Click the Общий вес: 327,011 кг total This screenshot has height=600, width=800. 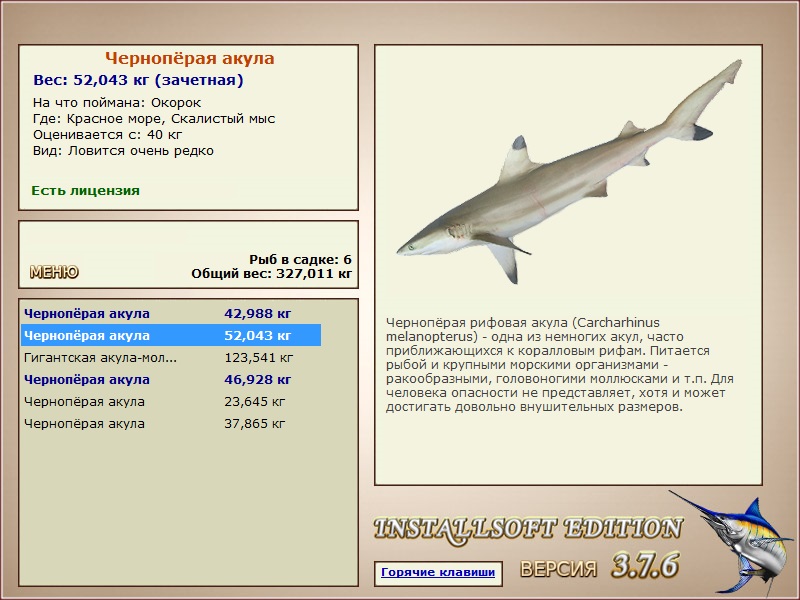pos(271,274)
